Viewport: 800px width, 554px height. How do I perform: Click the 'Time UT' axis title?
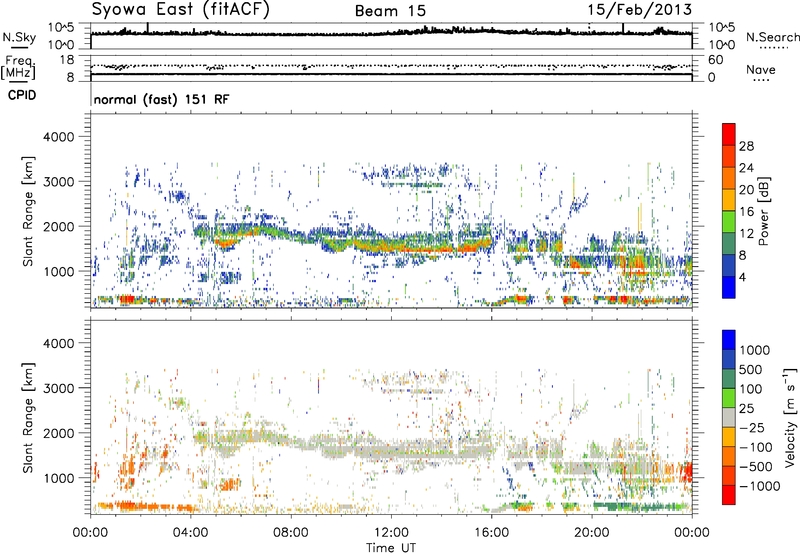coord(391,548)
